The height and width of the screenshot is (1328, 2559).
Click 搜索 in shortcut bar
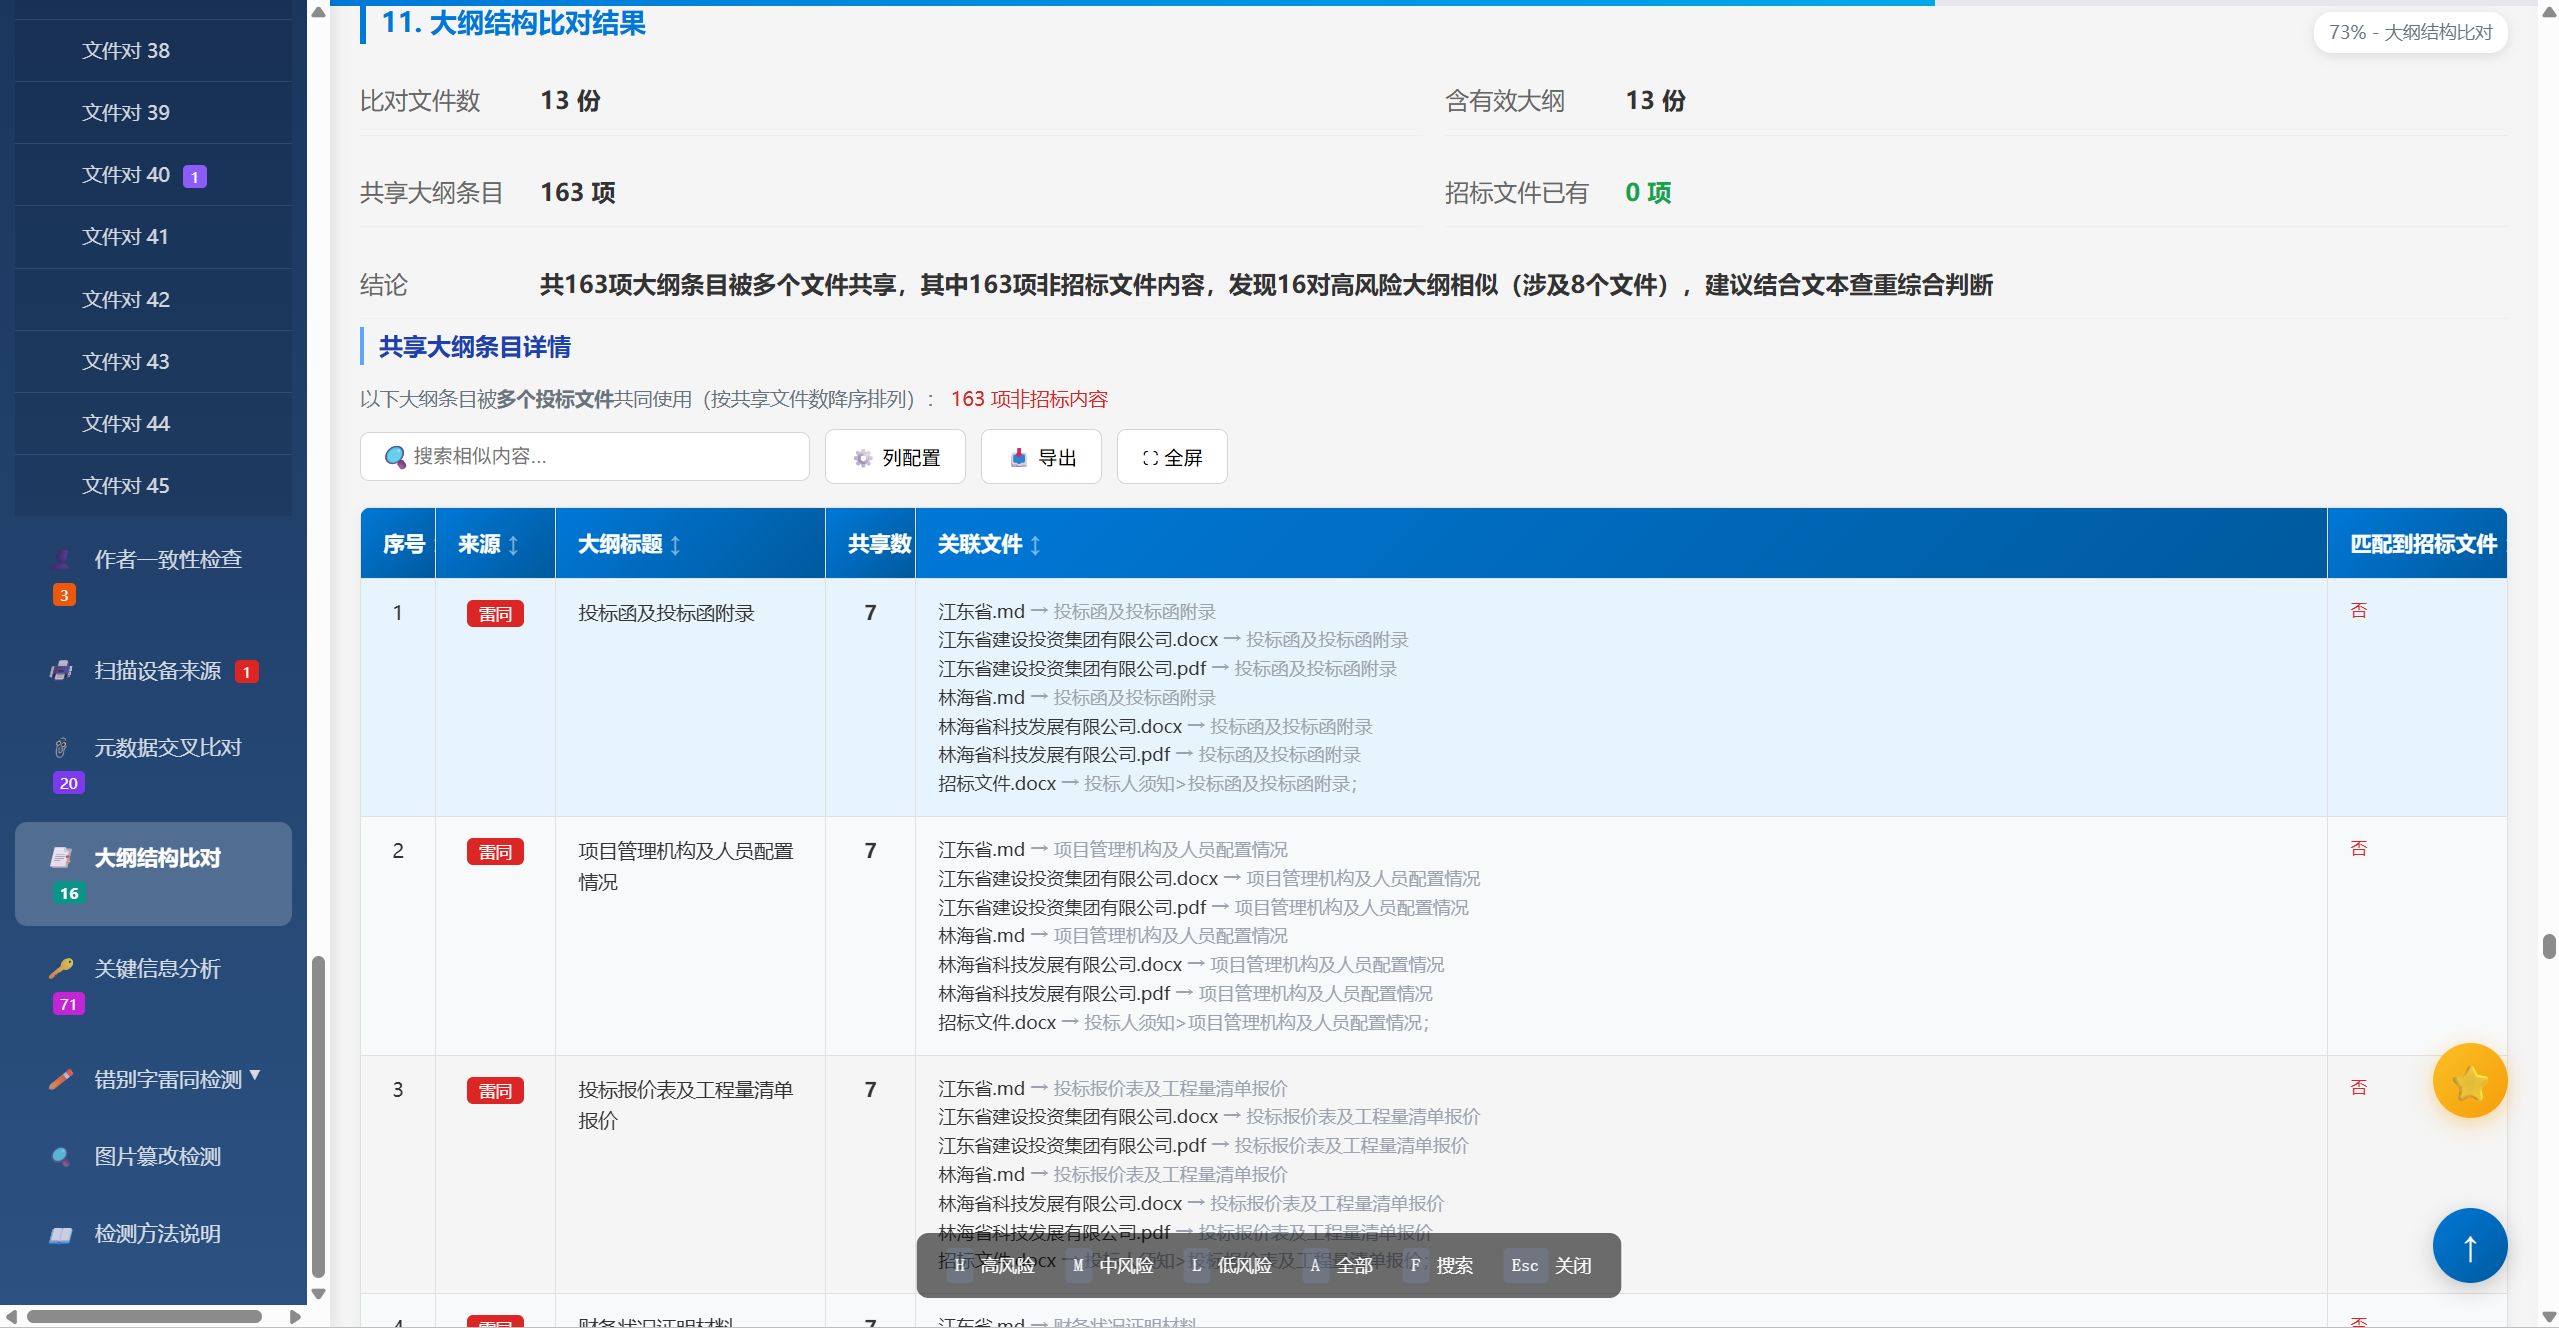pyautogui.click(x=1440, y=1266)
